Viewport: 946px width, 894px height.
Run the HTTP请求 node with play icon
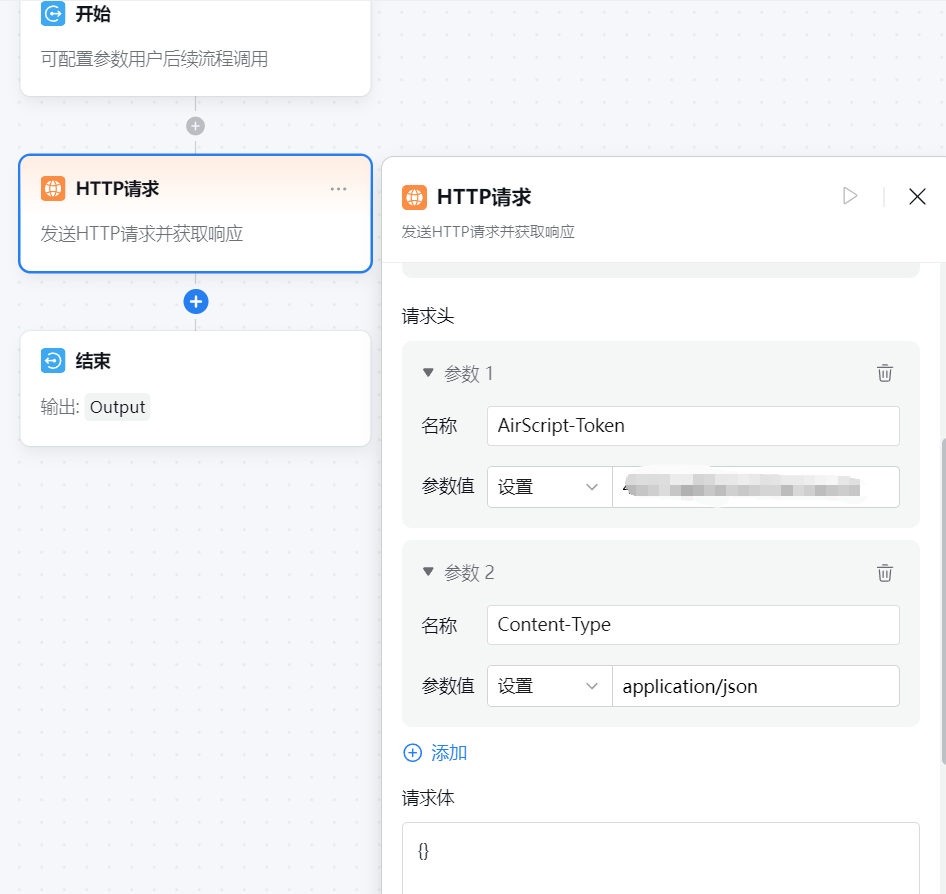pos(850,196)
